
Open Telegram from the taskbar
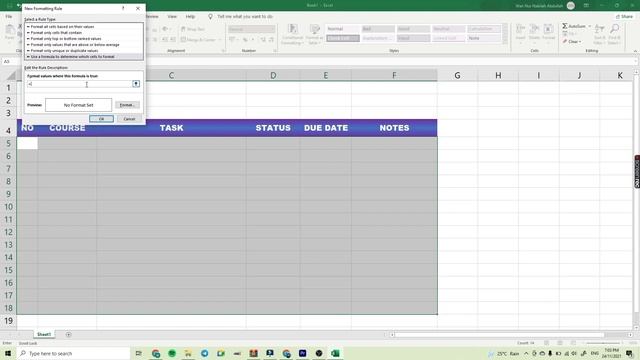pyautogui.click(x=204, y=353)
